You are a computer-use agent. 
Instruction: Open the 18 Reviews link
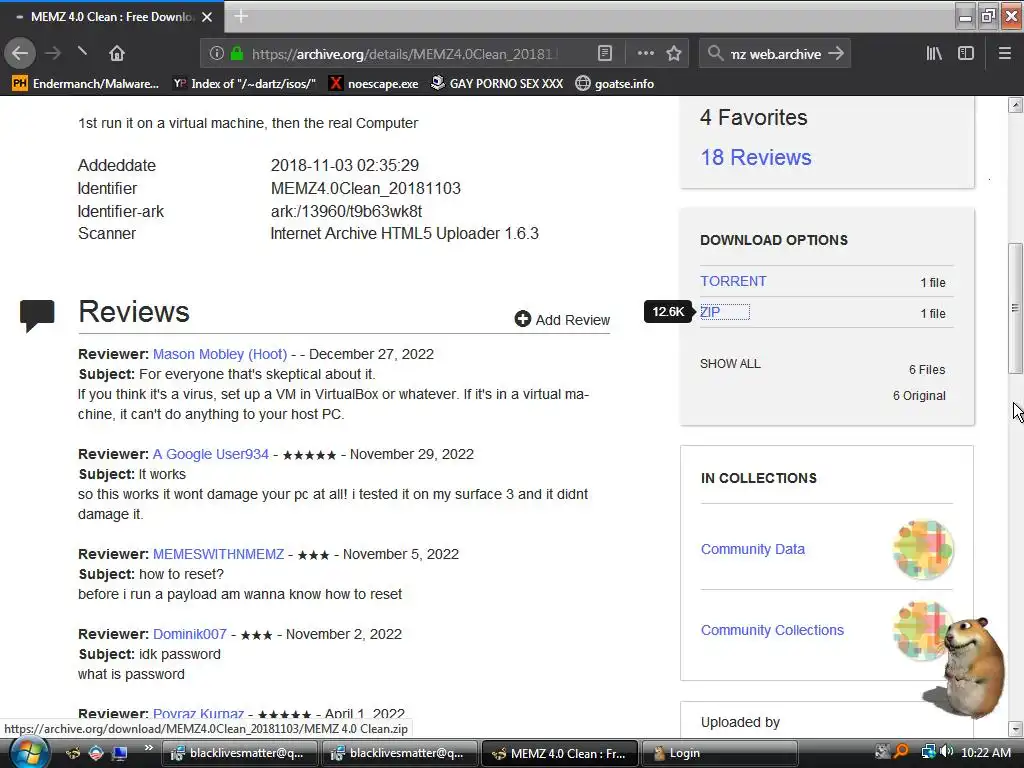coord(756,157)
